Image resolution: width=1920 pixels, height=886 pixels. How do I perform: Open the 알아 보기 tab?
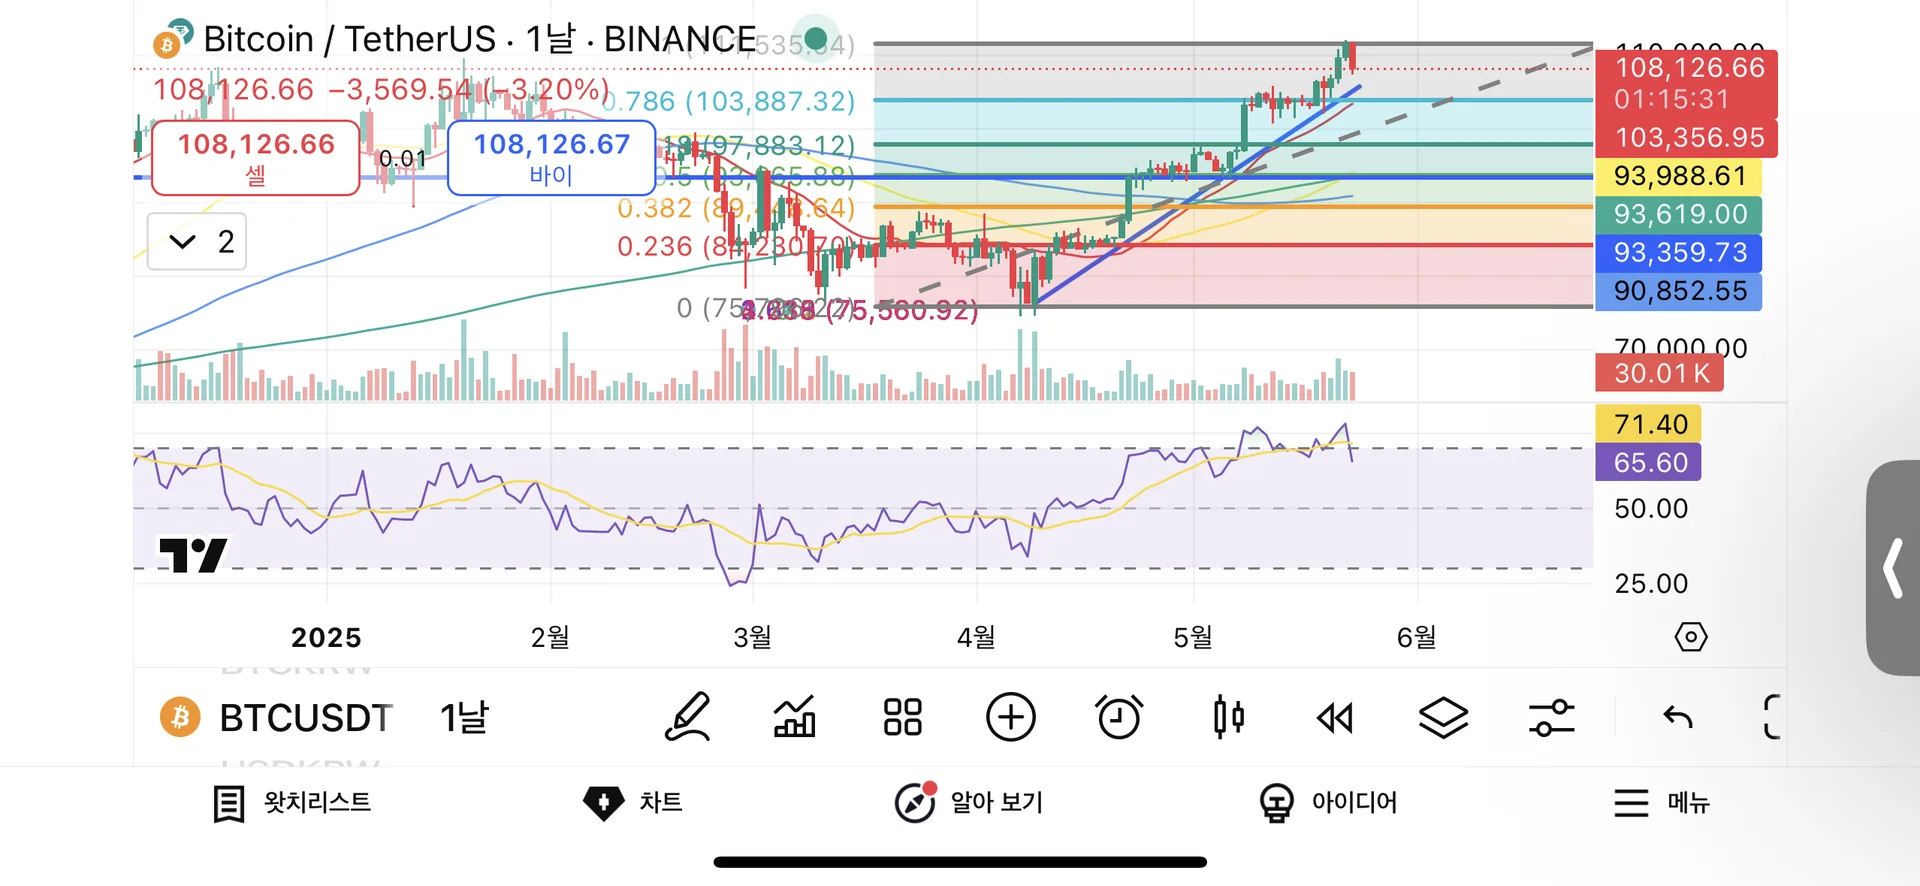968,803
